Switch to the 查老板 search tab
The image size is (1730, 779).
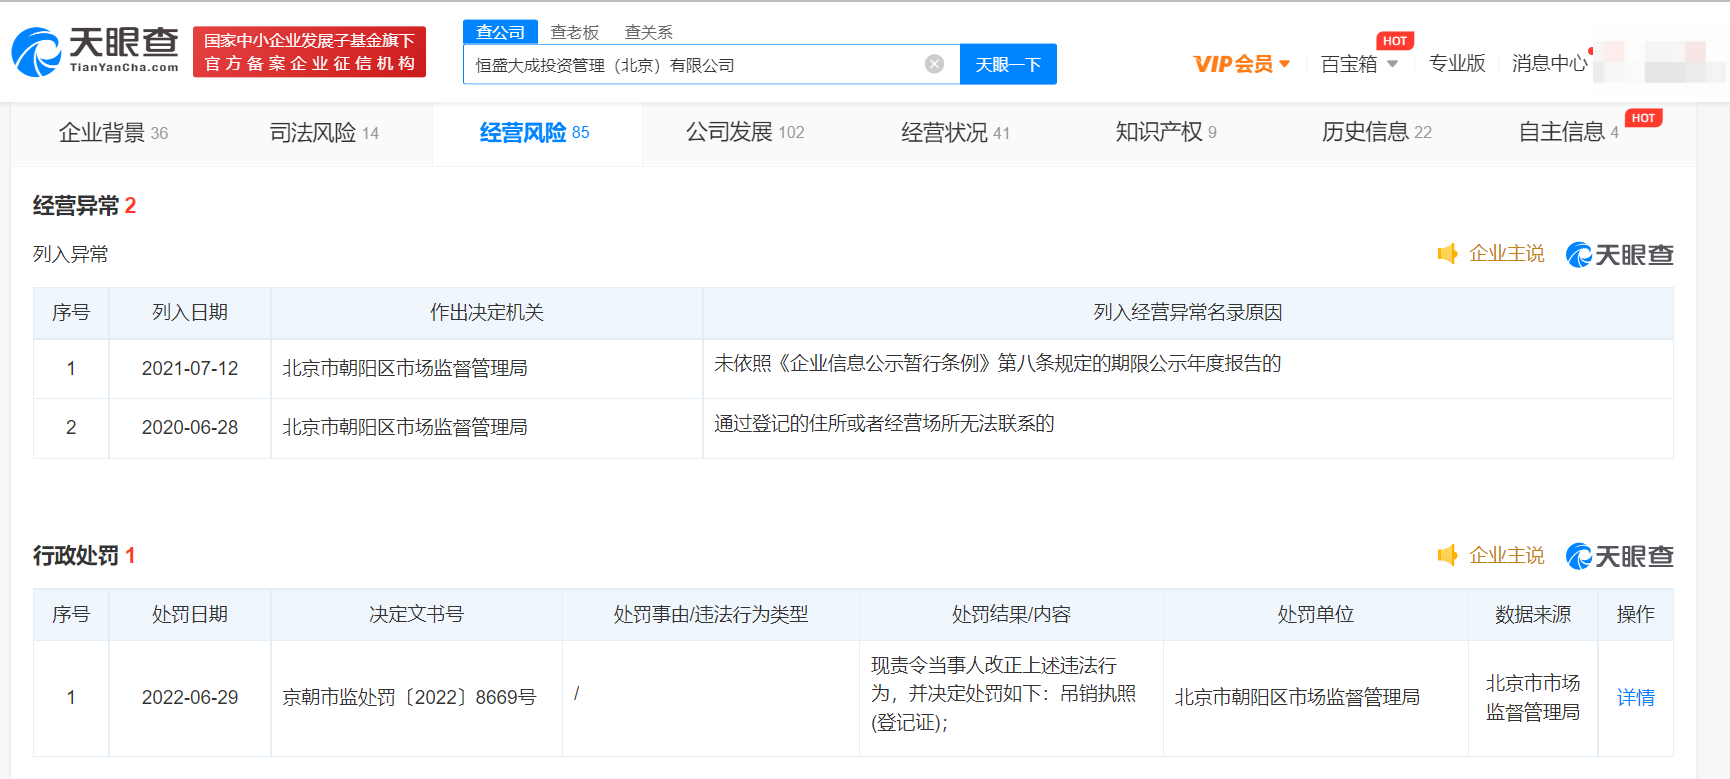pos(575,32)
